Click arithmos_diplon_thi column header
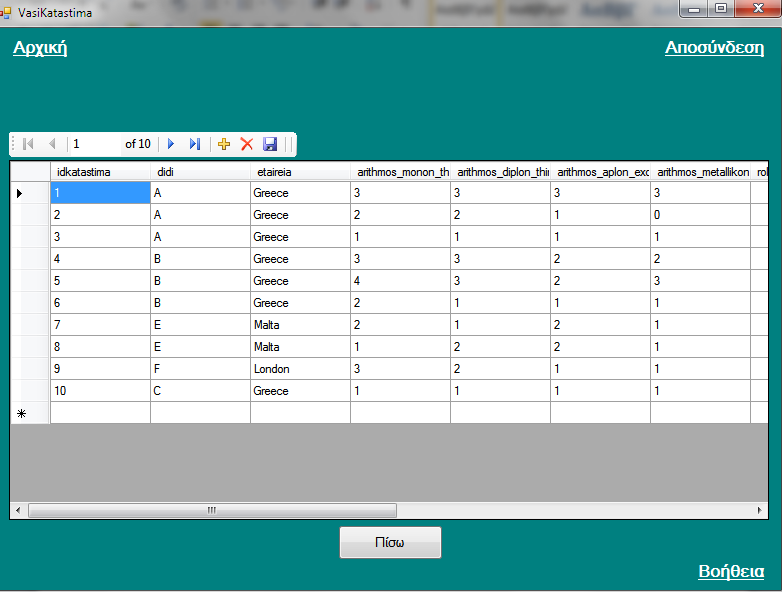Viewport: 782px width, 592px height. point(500,172)
